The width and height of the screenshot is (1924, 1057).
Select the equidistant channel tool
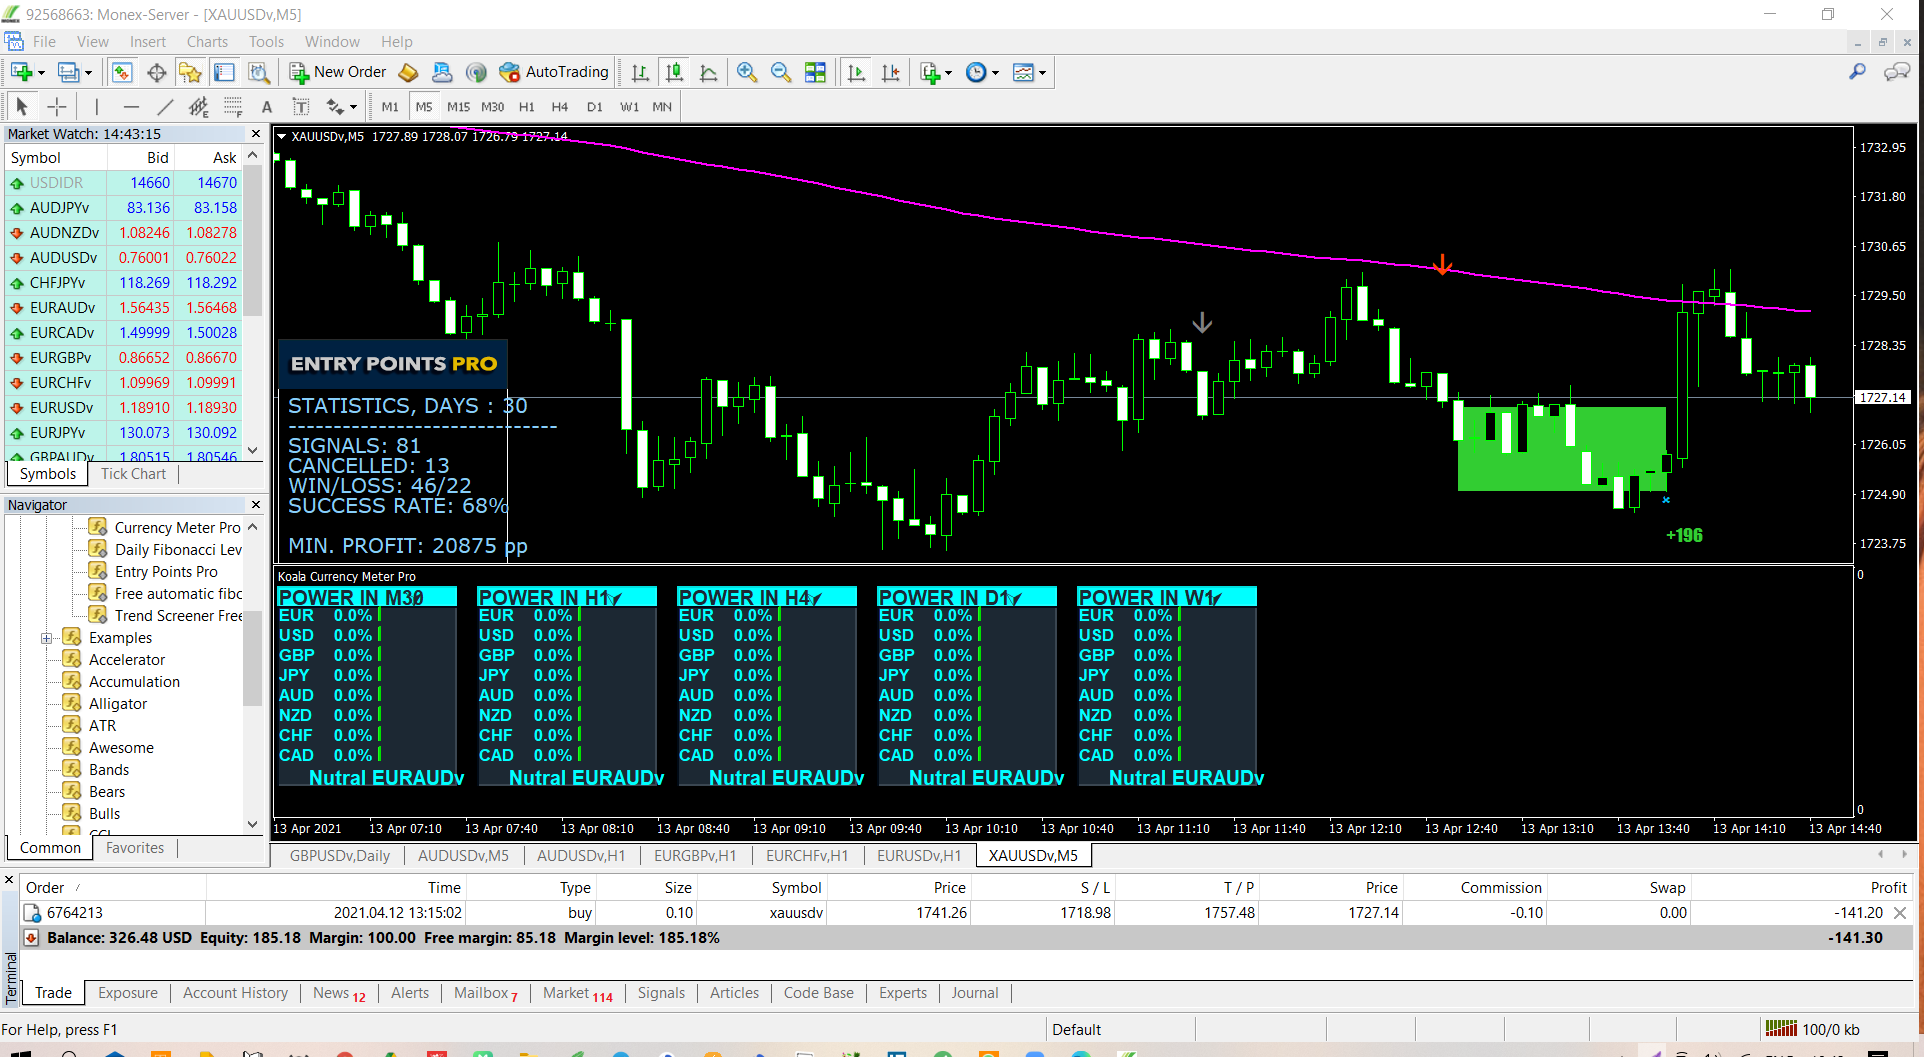tap(199, 106)
